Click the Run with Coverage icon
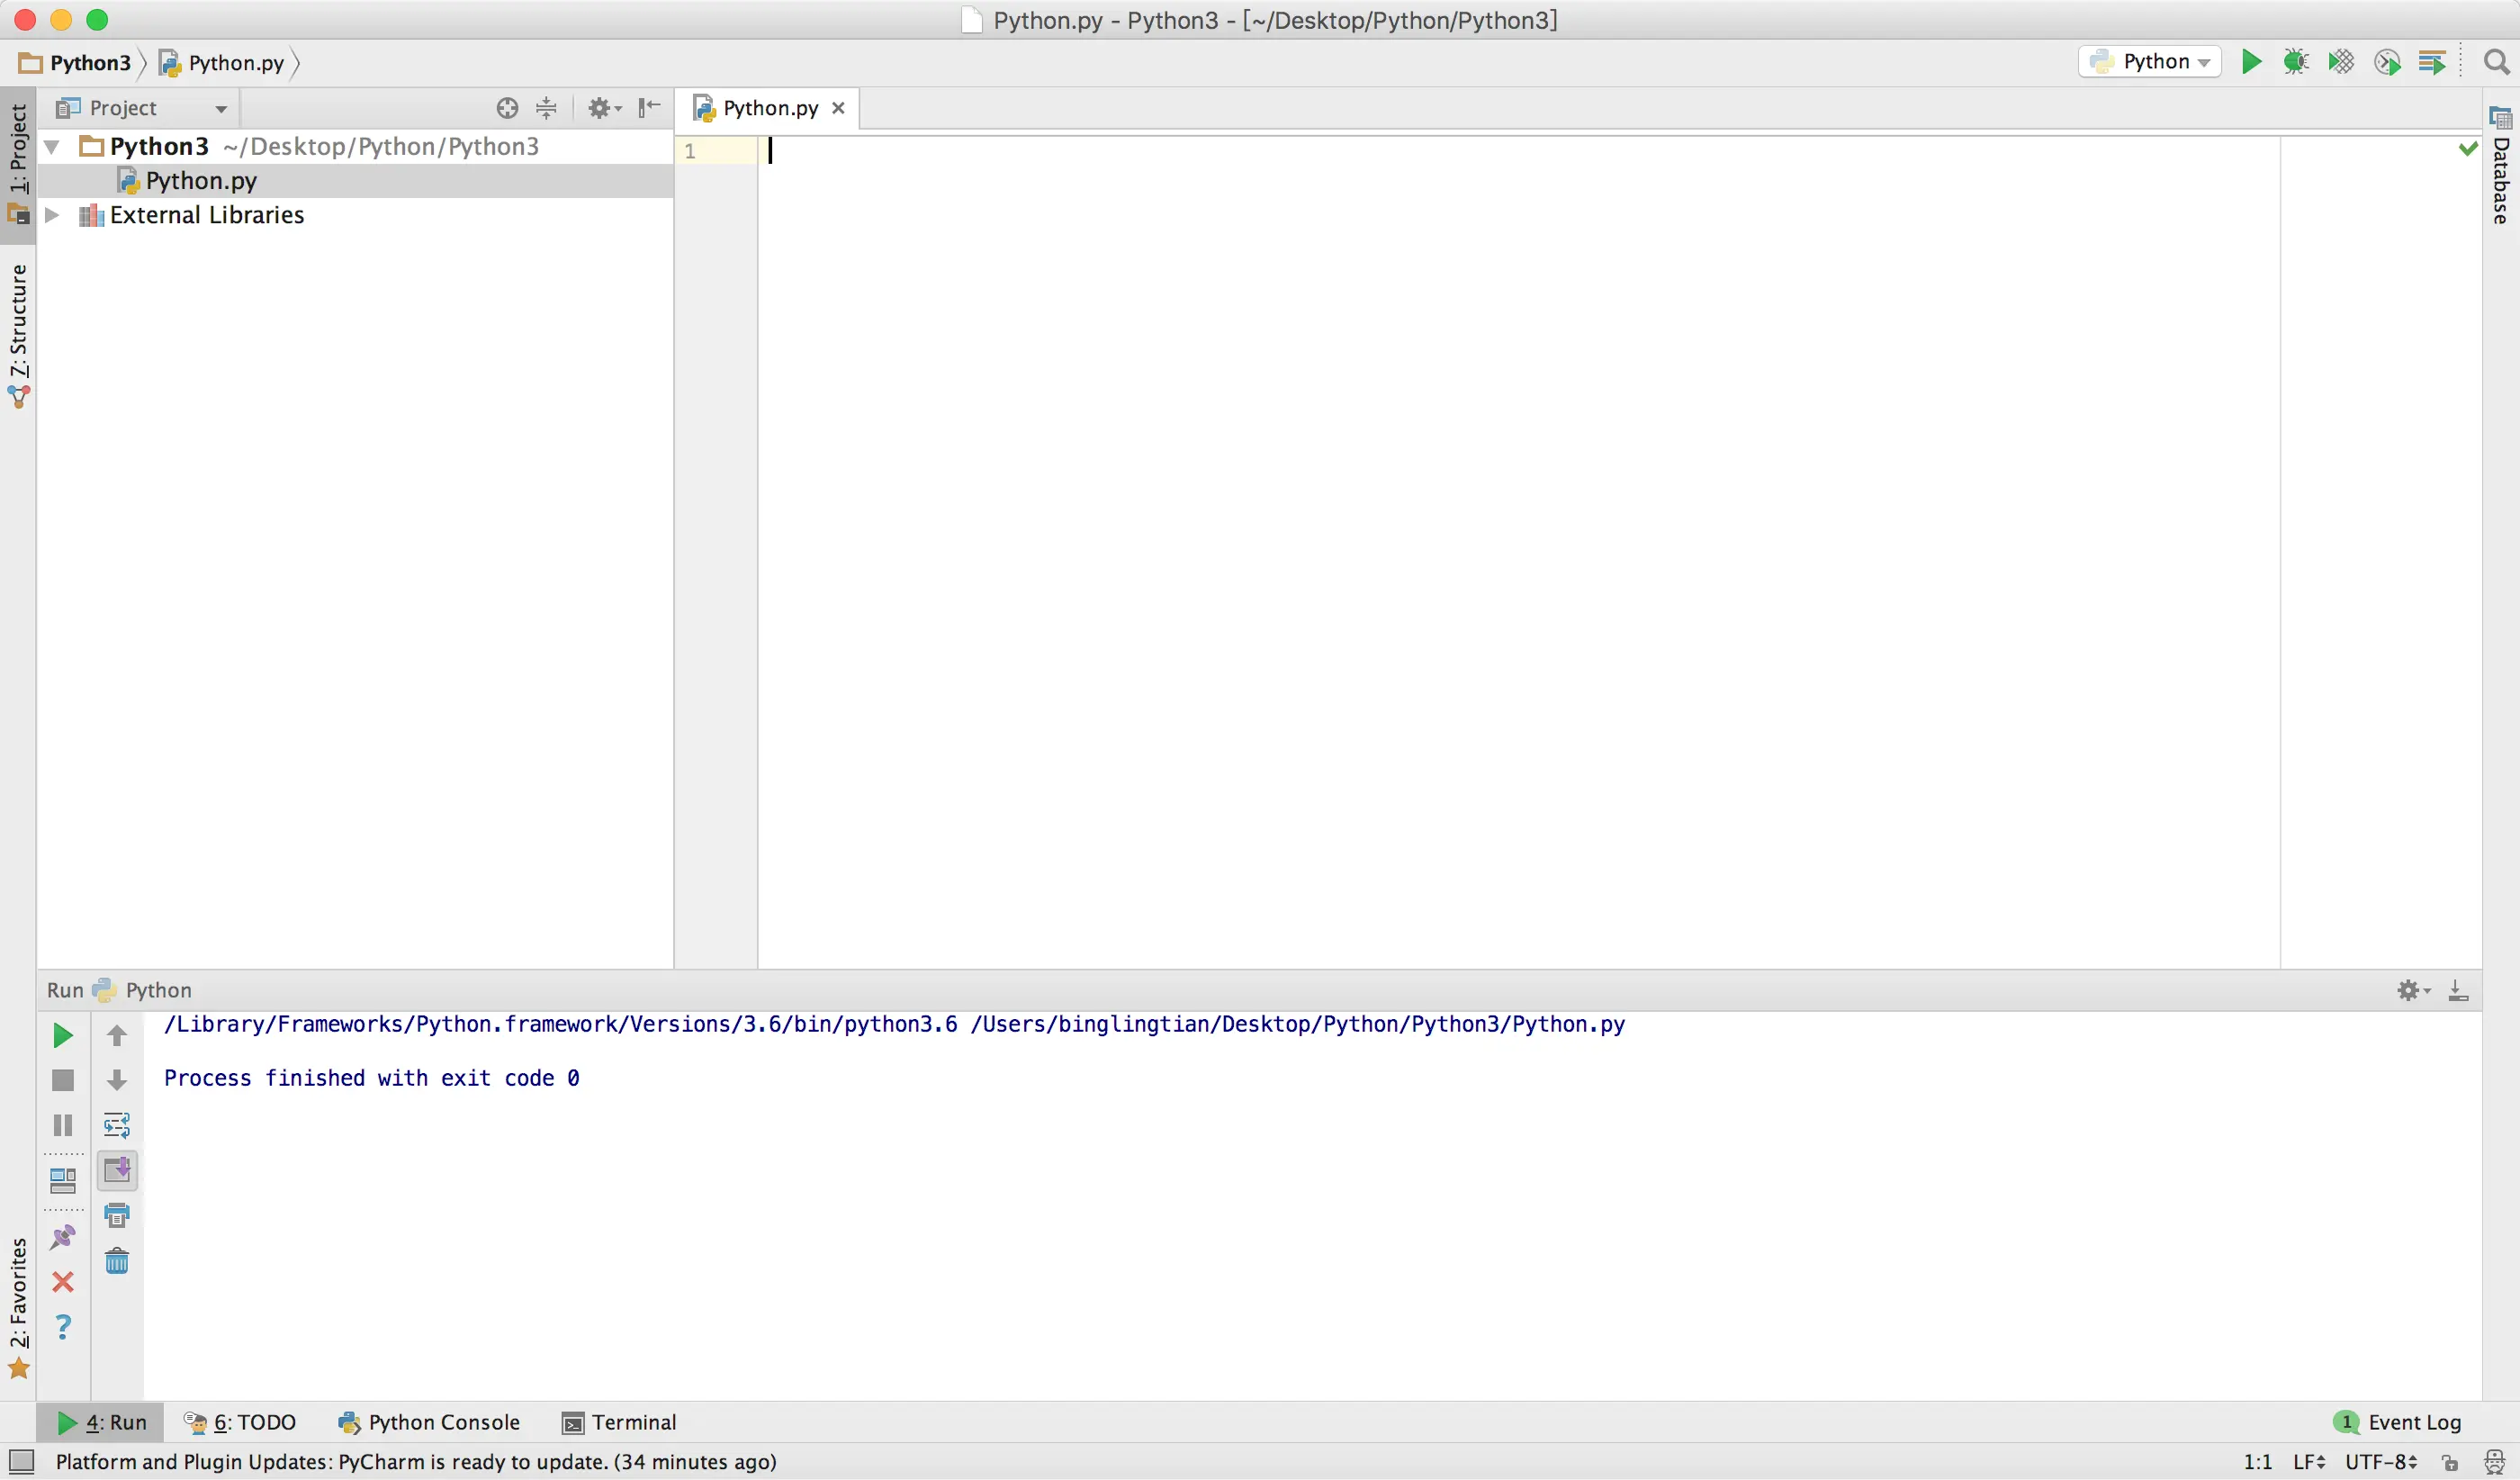Screen dimensions: 2520x1480 coord(2341,62)
